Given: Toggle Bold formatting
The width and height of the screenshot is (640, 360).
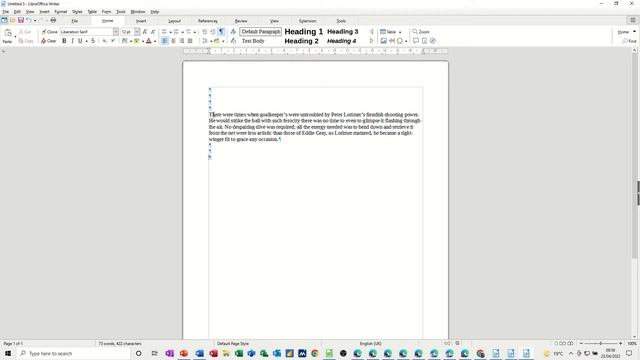Looking at the screenshot, I should (64, 41).
